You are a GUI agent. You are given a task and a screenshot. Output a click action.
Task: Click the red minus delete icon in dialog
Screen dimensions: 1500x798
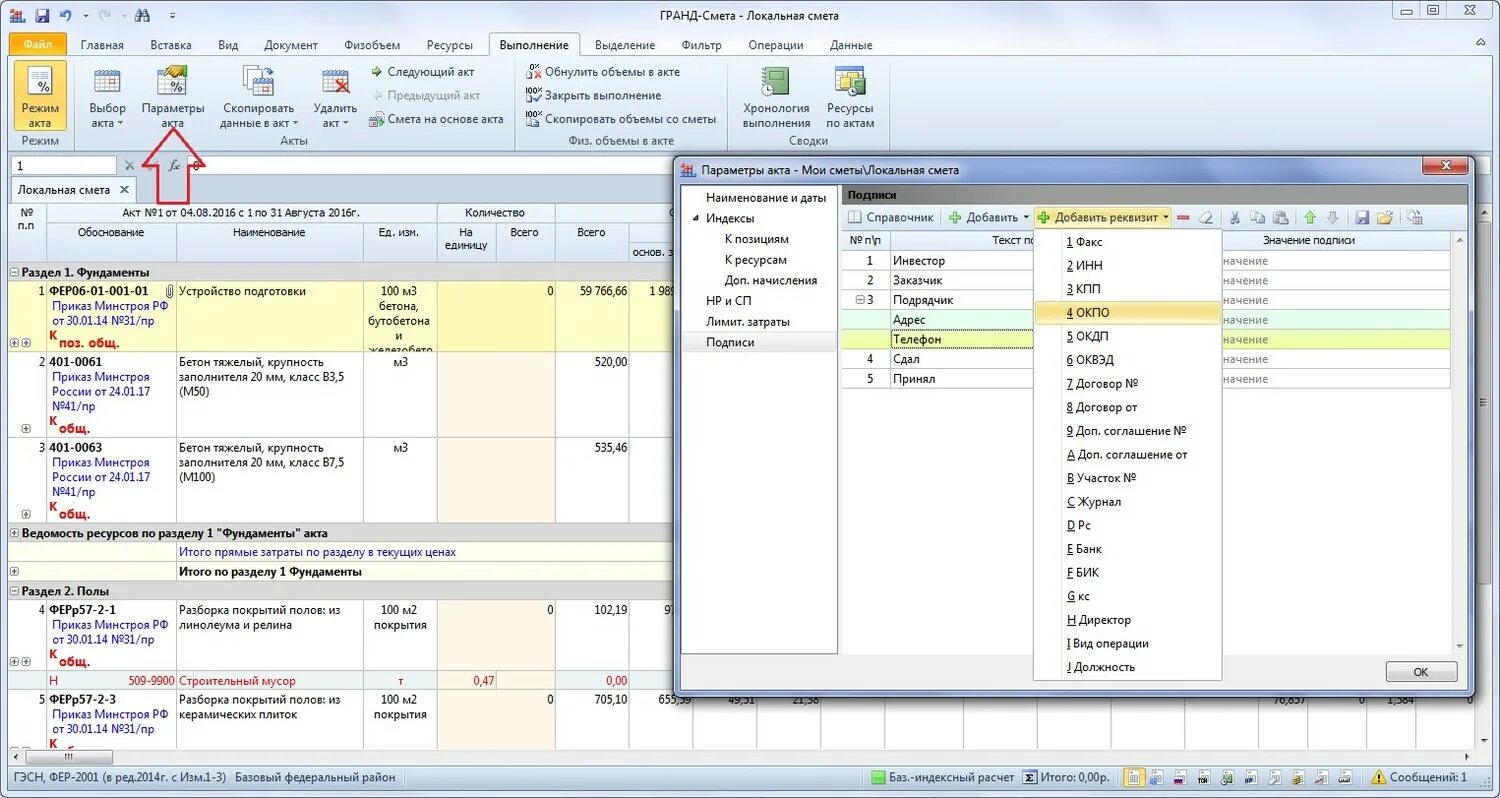(1184, 217)
